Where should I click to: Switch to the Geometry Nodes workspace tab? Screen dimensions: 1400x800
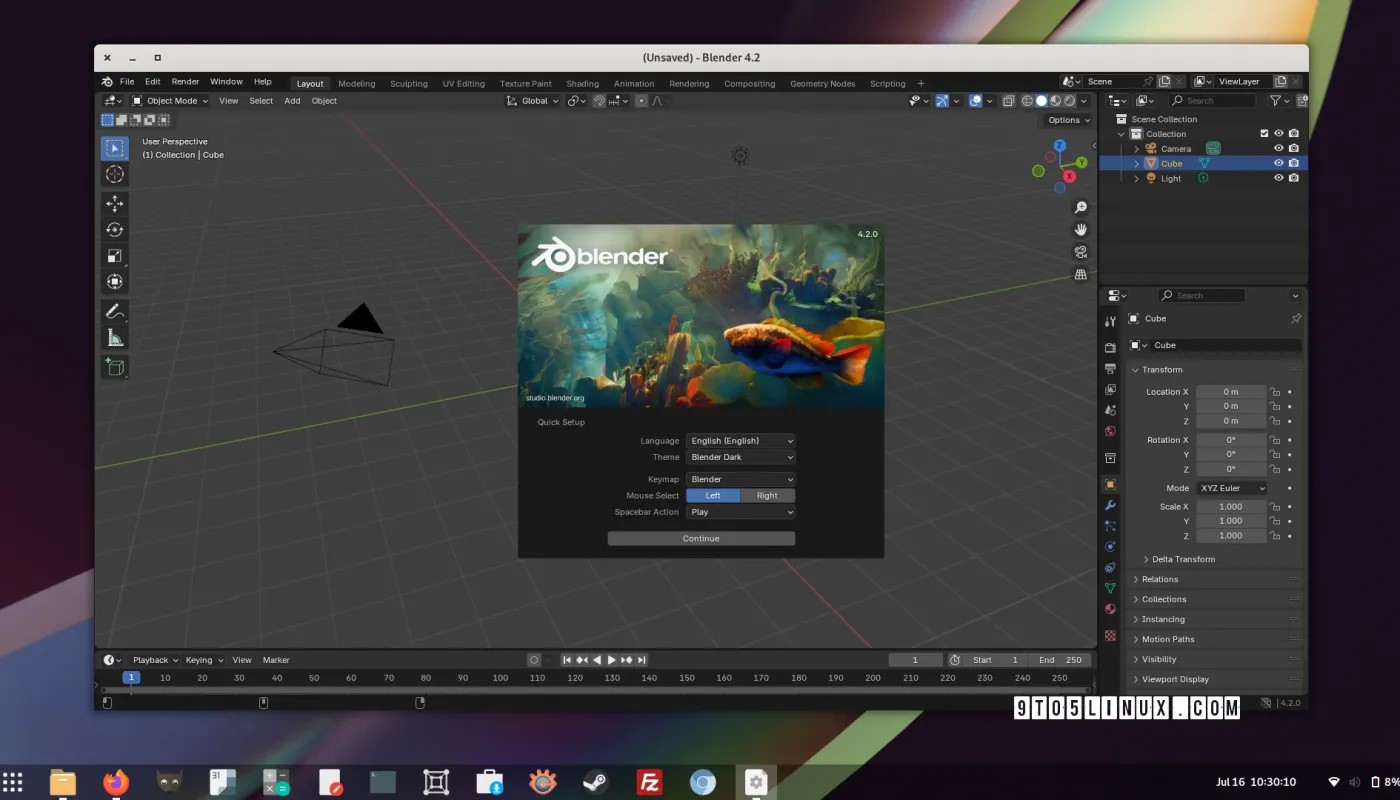[x=822, y=84]
